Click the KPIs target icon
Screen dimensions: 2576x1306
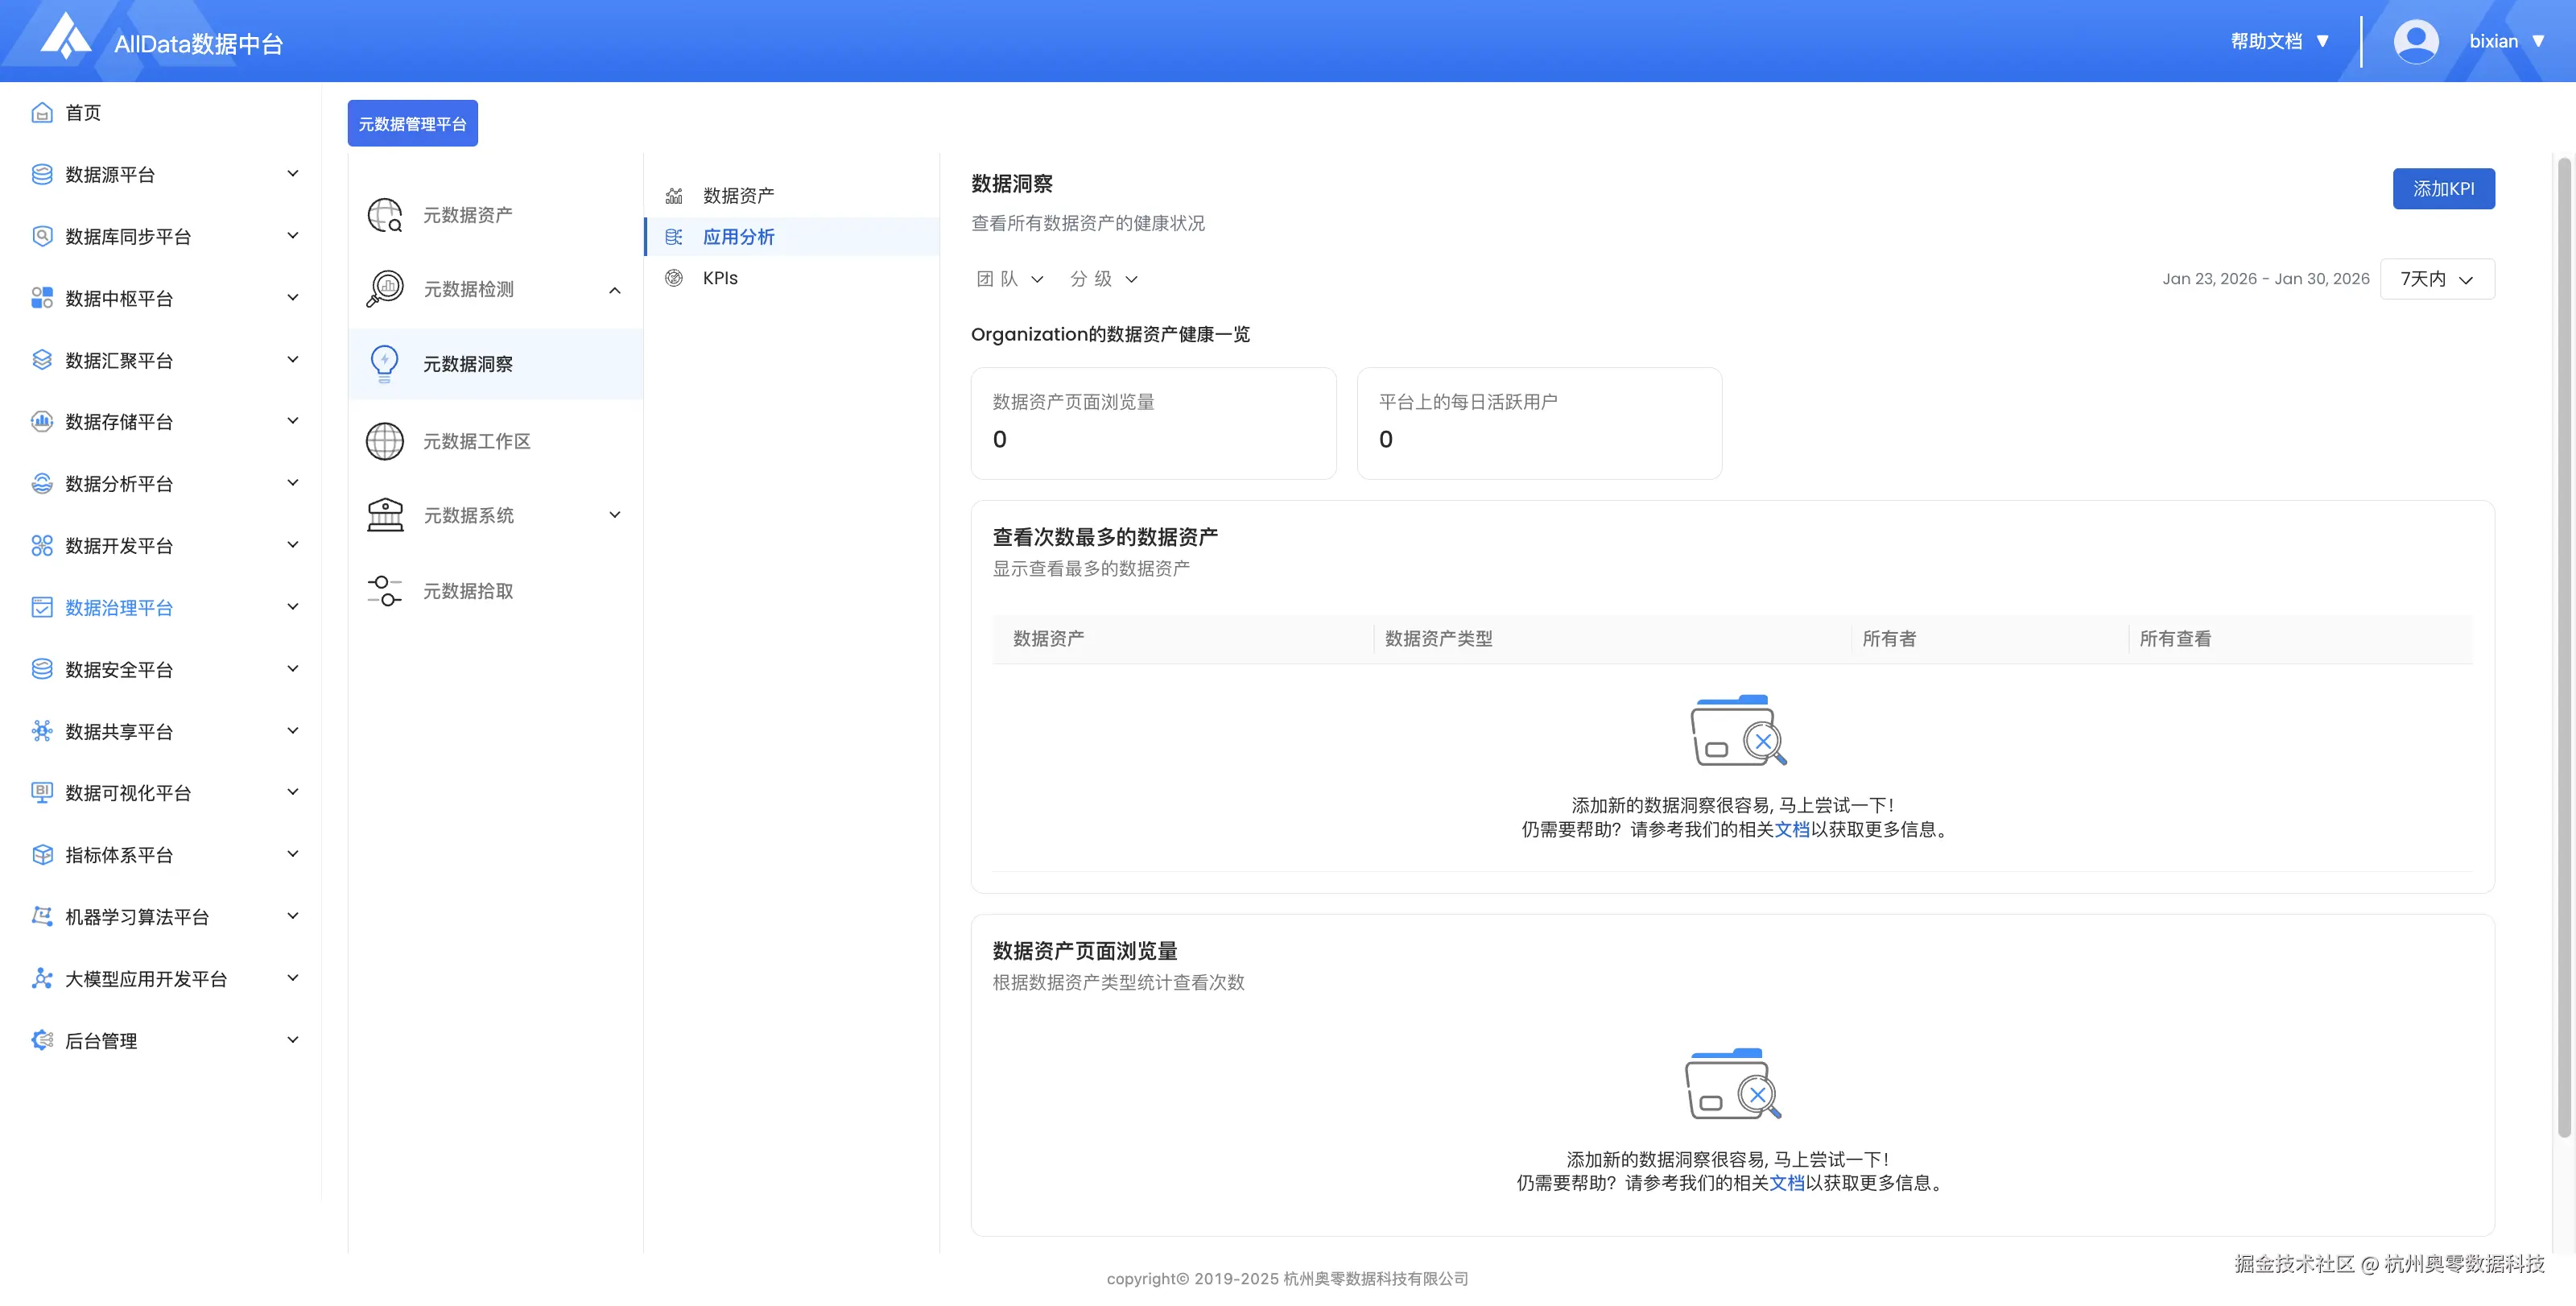[674, 278]
